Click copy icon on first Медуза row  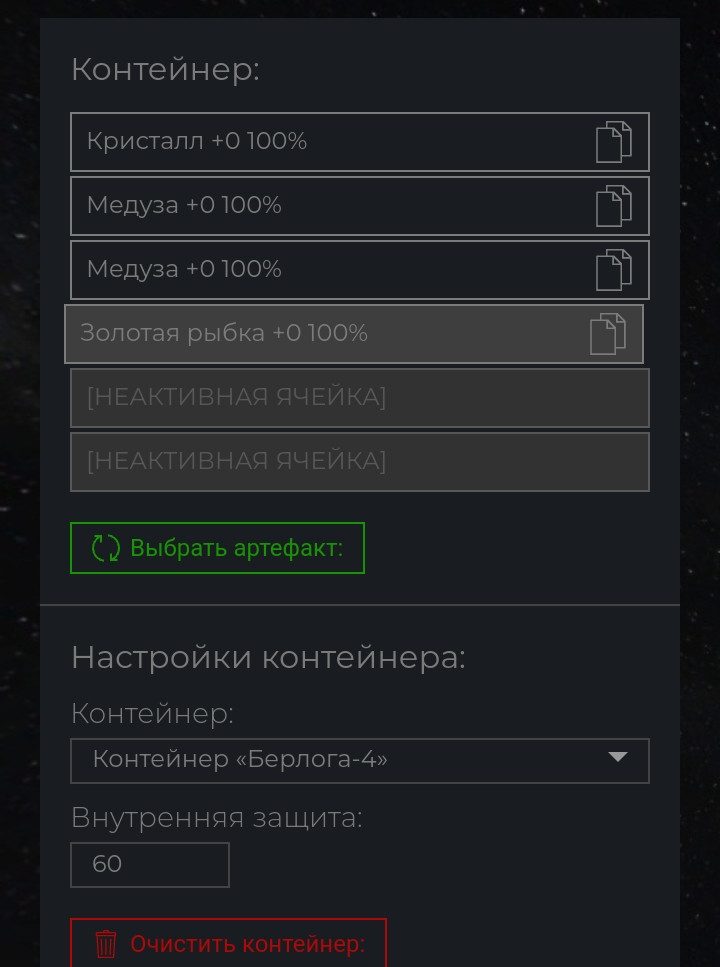coord(613,206)
